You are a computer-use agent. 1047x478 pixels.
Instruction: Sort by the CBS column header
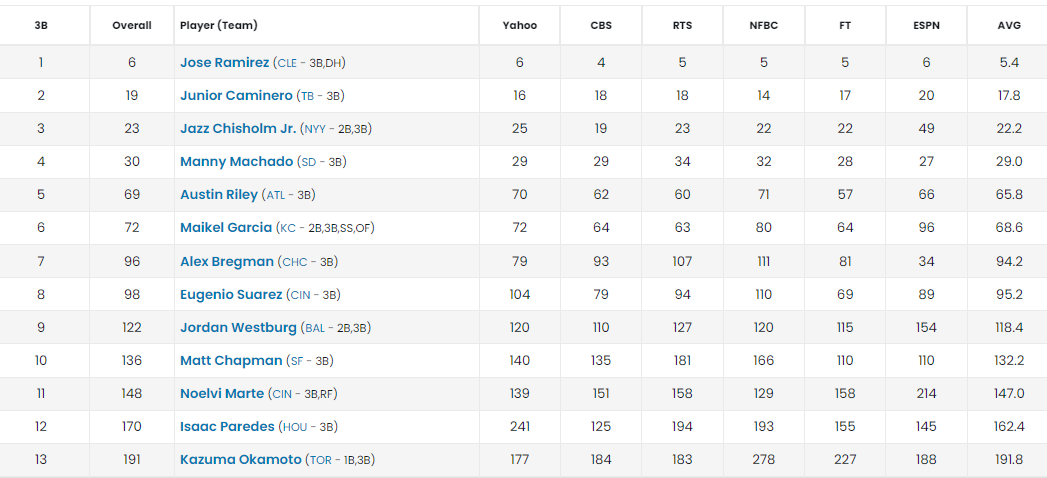pyautogui.click(x=601, y=26)
